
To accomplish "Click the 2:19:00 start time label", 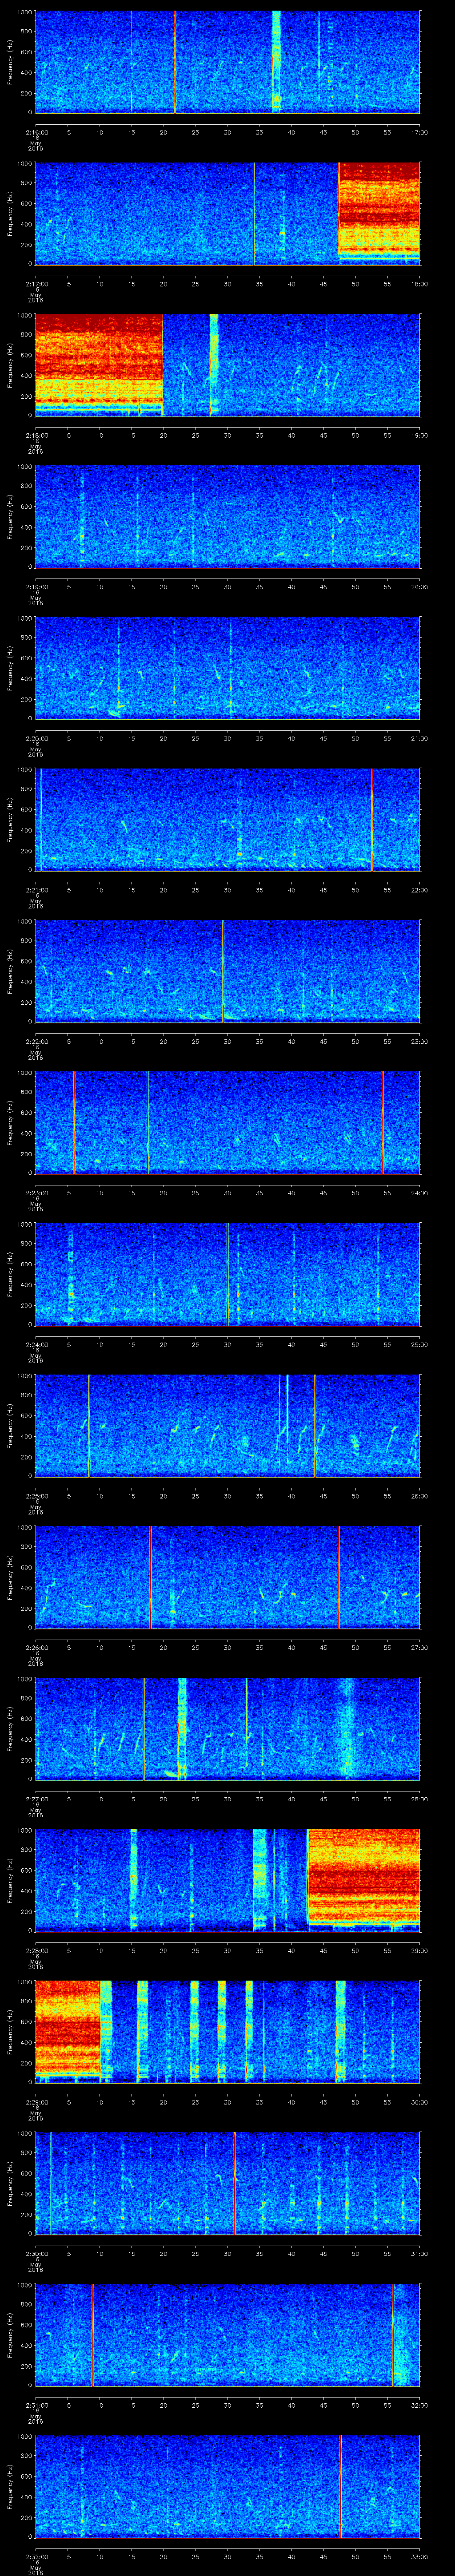I will coord(36,586).
